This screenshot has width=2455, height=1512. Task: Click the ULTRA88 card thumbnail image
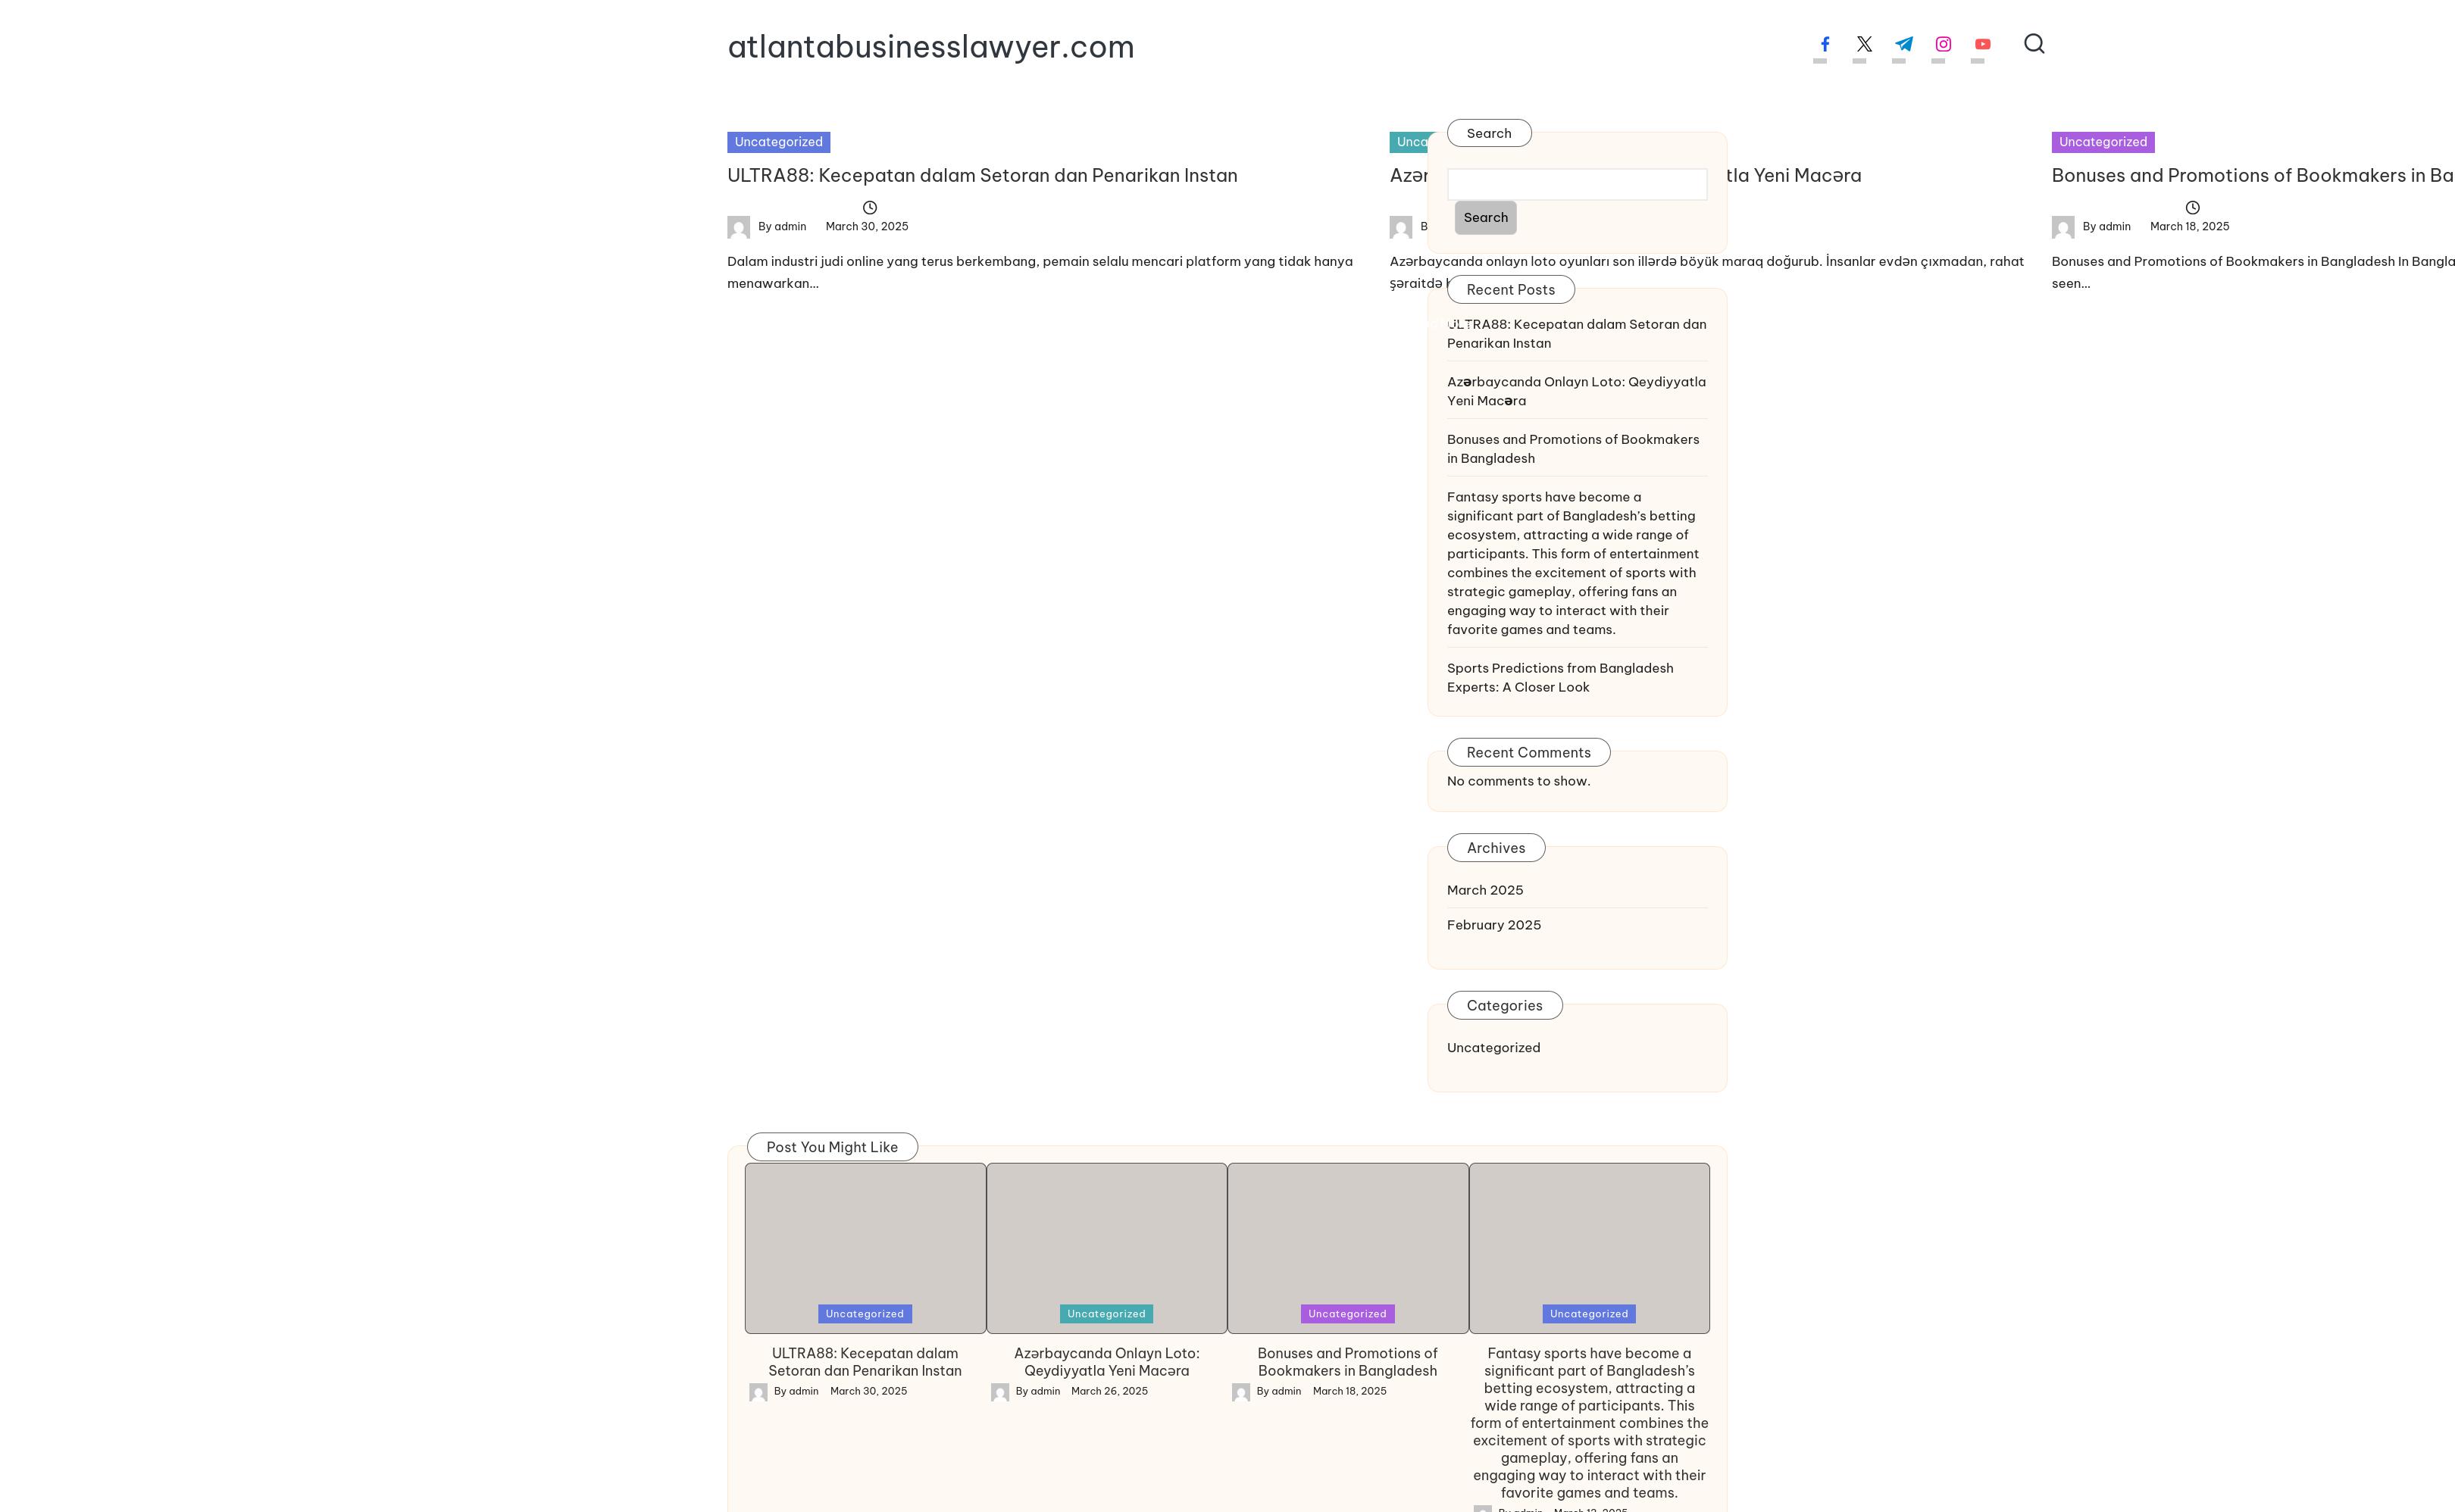click(865, 1248)
